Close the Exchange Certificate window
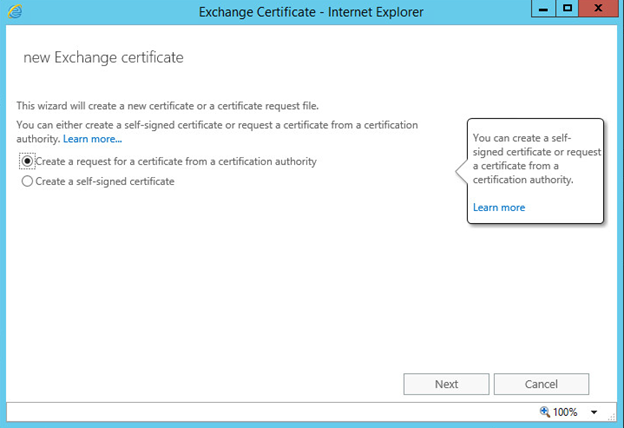624x428 pixels. pyautogui.click(x=598, y=8)
